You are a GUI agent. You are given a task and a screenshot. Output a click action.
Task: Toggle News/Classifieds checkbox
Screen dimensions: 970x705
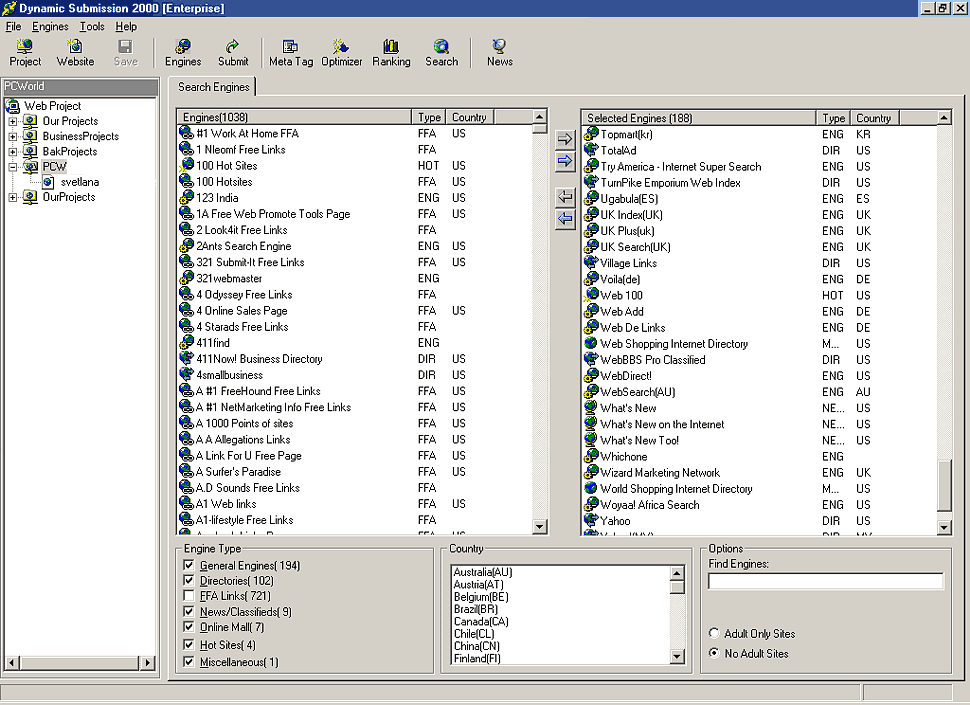(189, 612)
